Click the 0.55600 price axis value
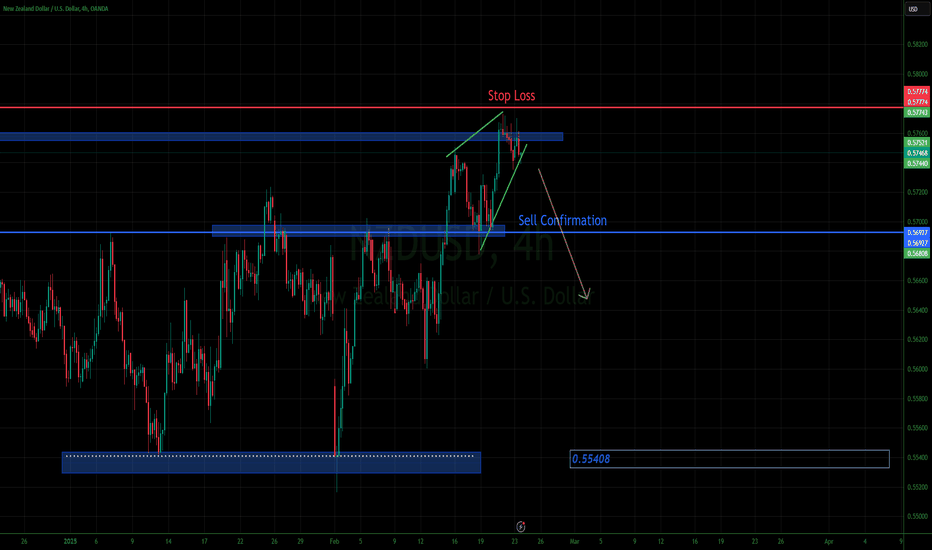The width and height of the screenshot is (932, 550). pos(917,428)
